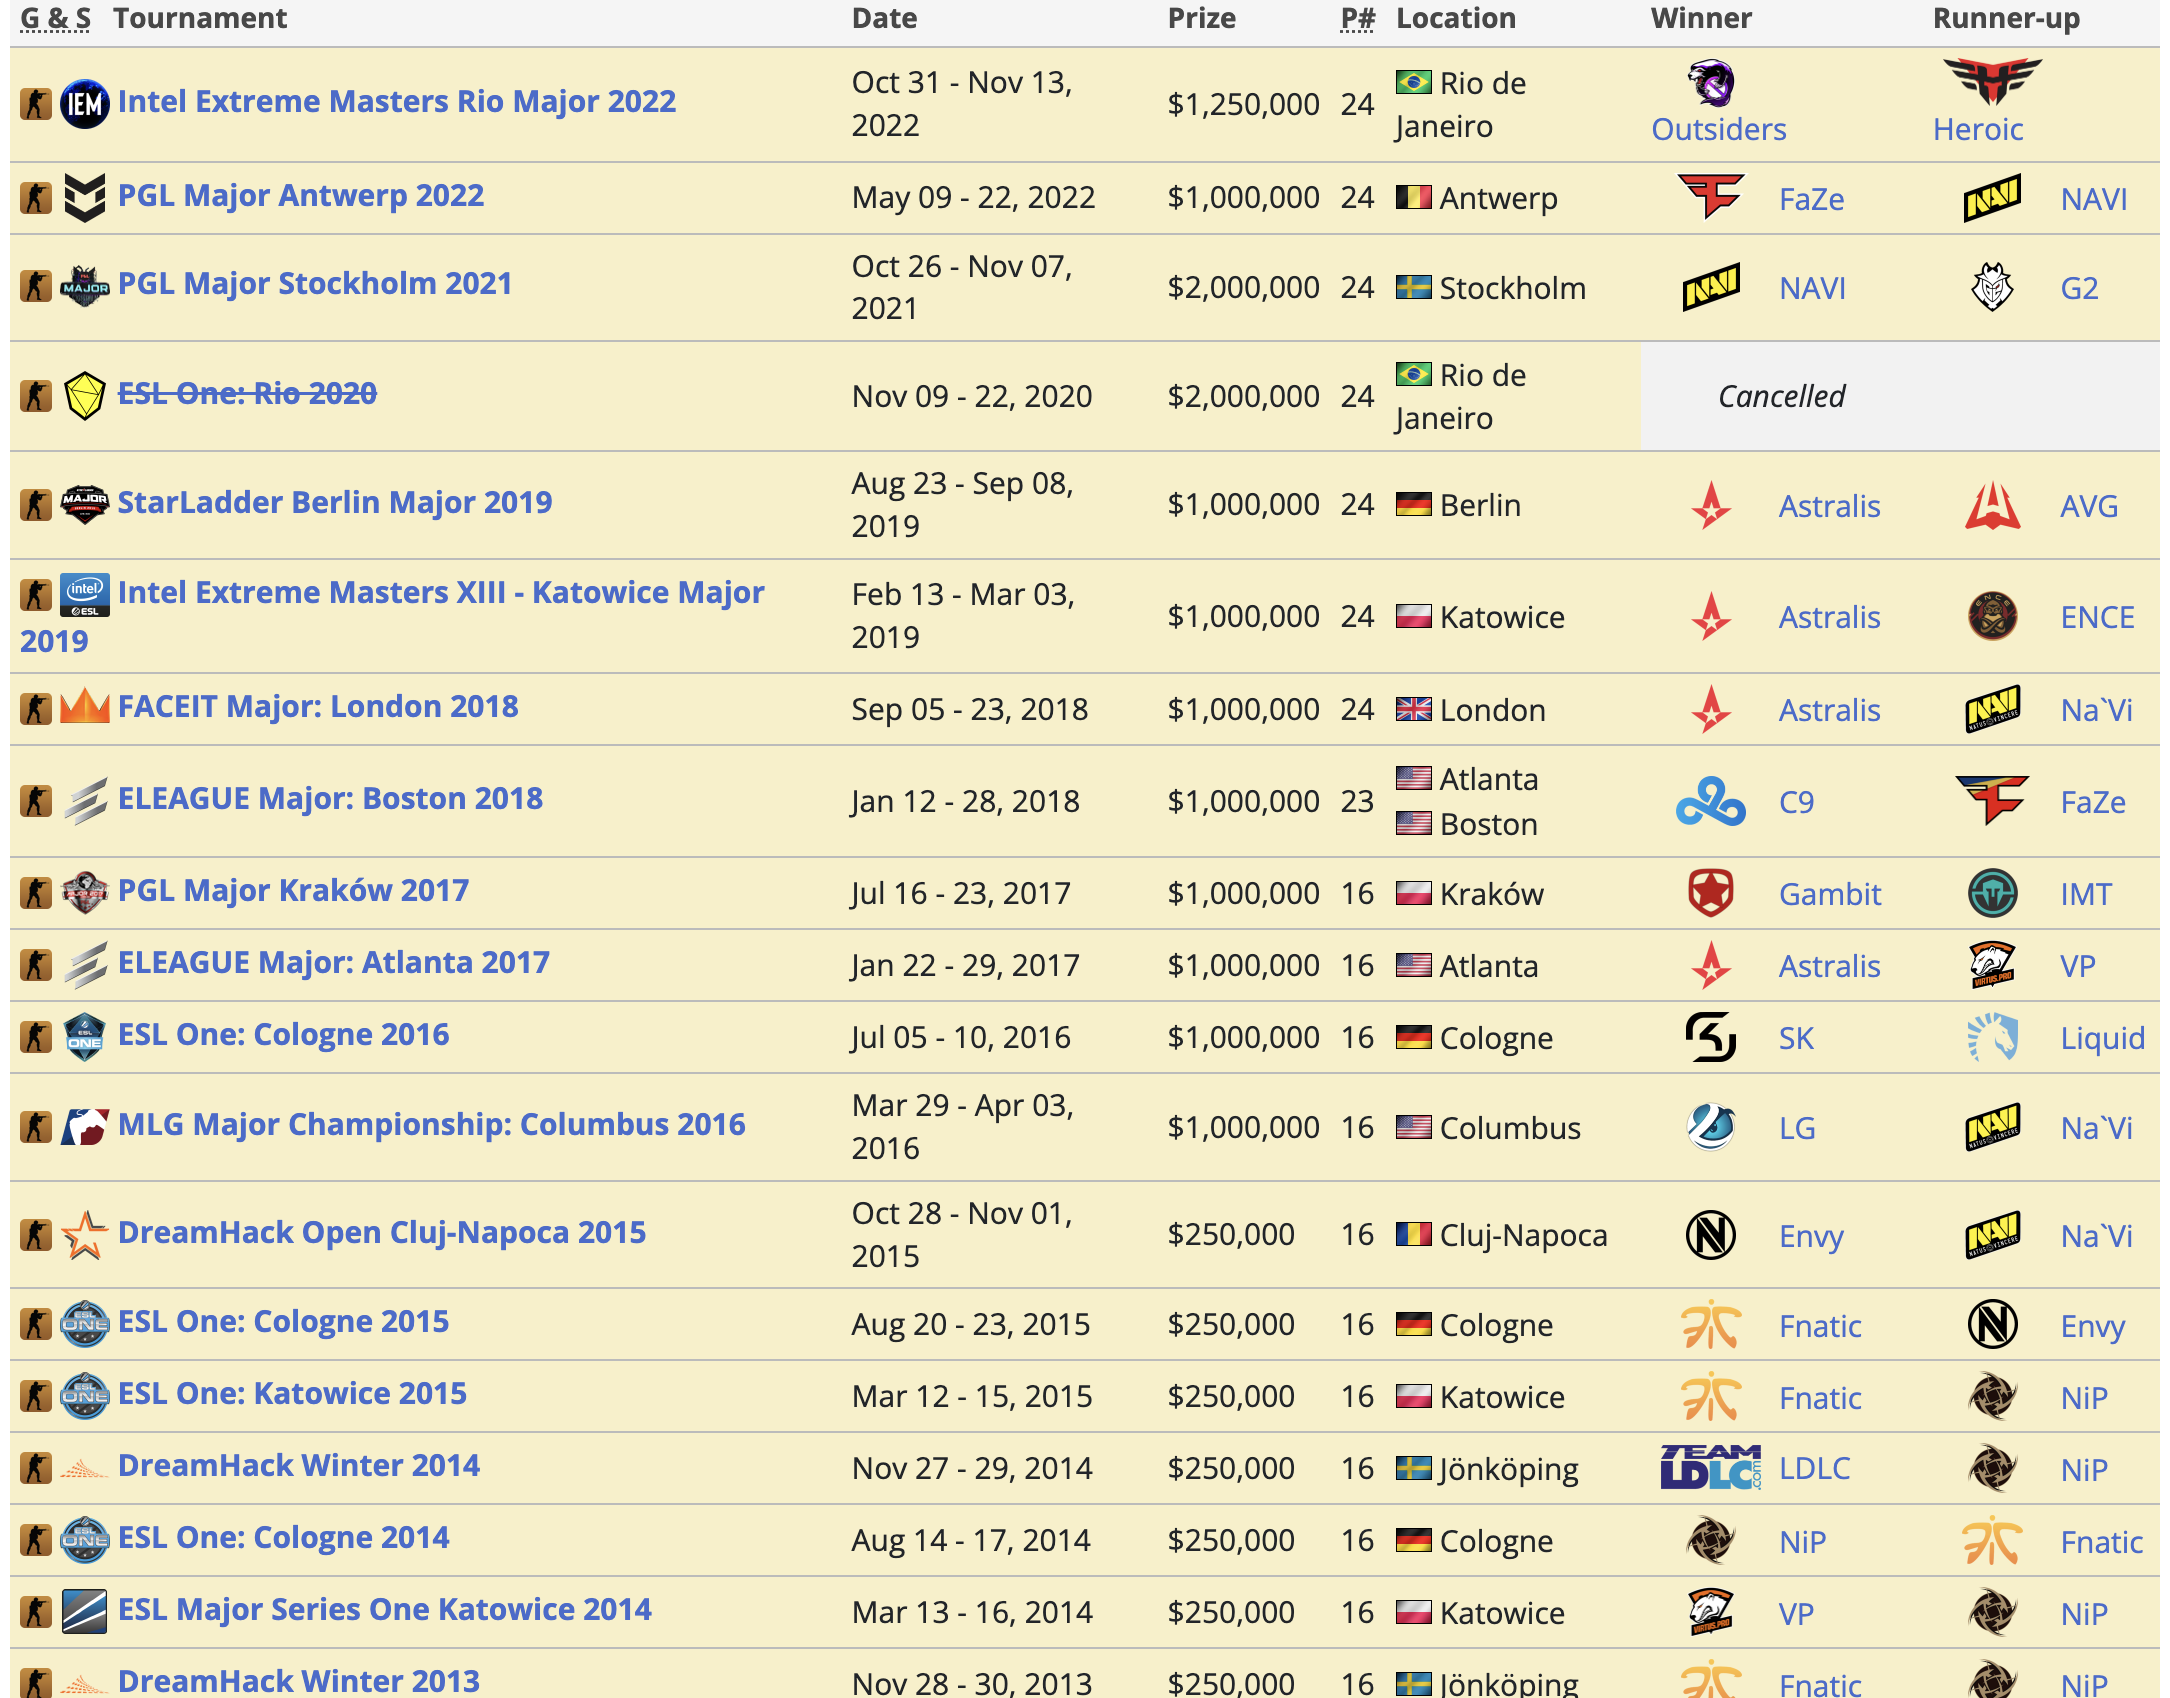The image size is (2170, 1698).
Task: Click Astralis name in the Berlin 2019 row
Action: click(1829, 506)
